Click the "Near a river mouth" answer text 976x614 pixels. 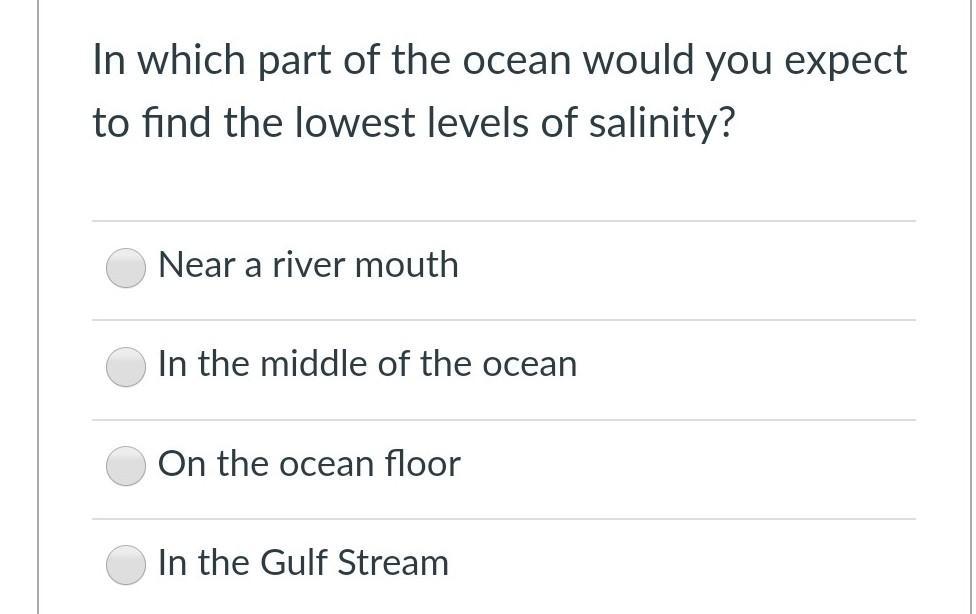point(308,265)
